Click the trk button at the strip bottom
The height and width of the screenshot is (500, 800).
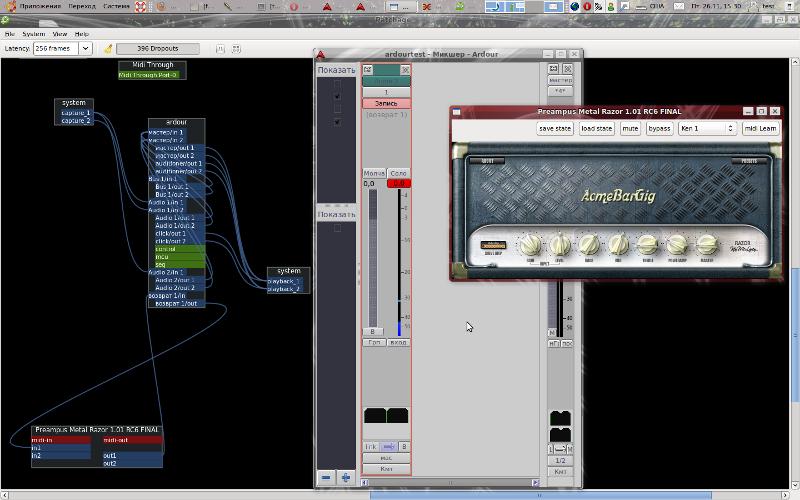[x=370, y=446]
